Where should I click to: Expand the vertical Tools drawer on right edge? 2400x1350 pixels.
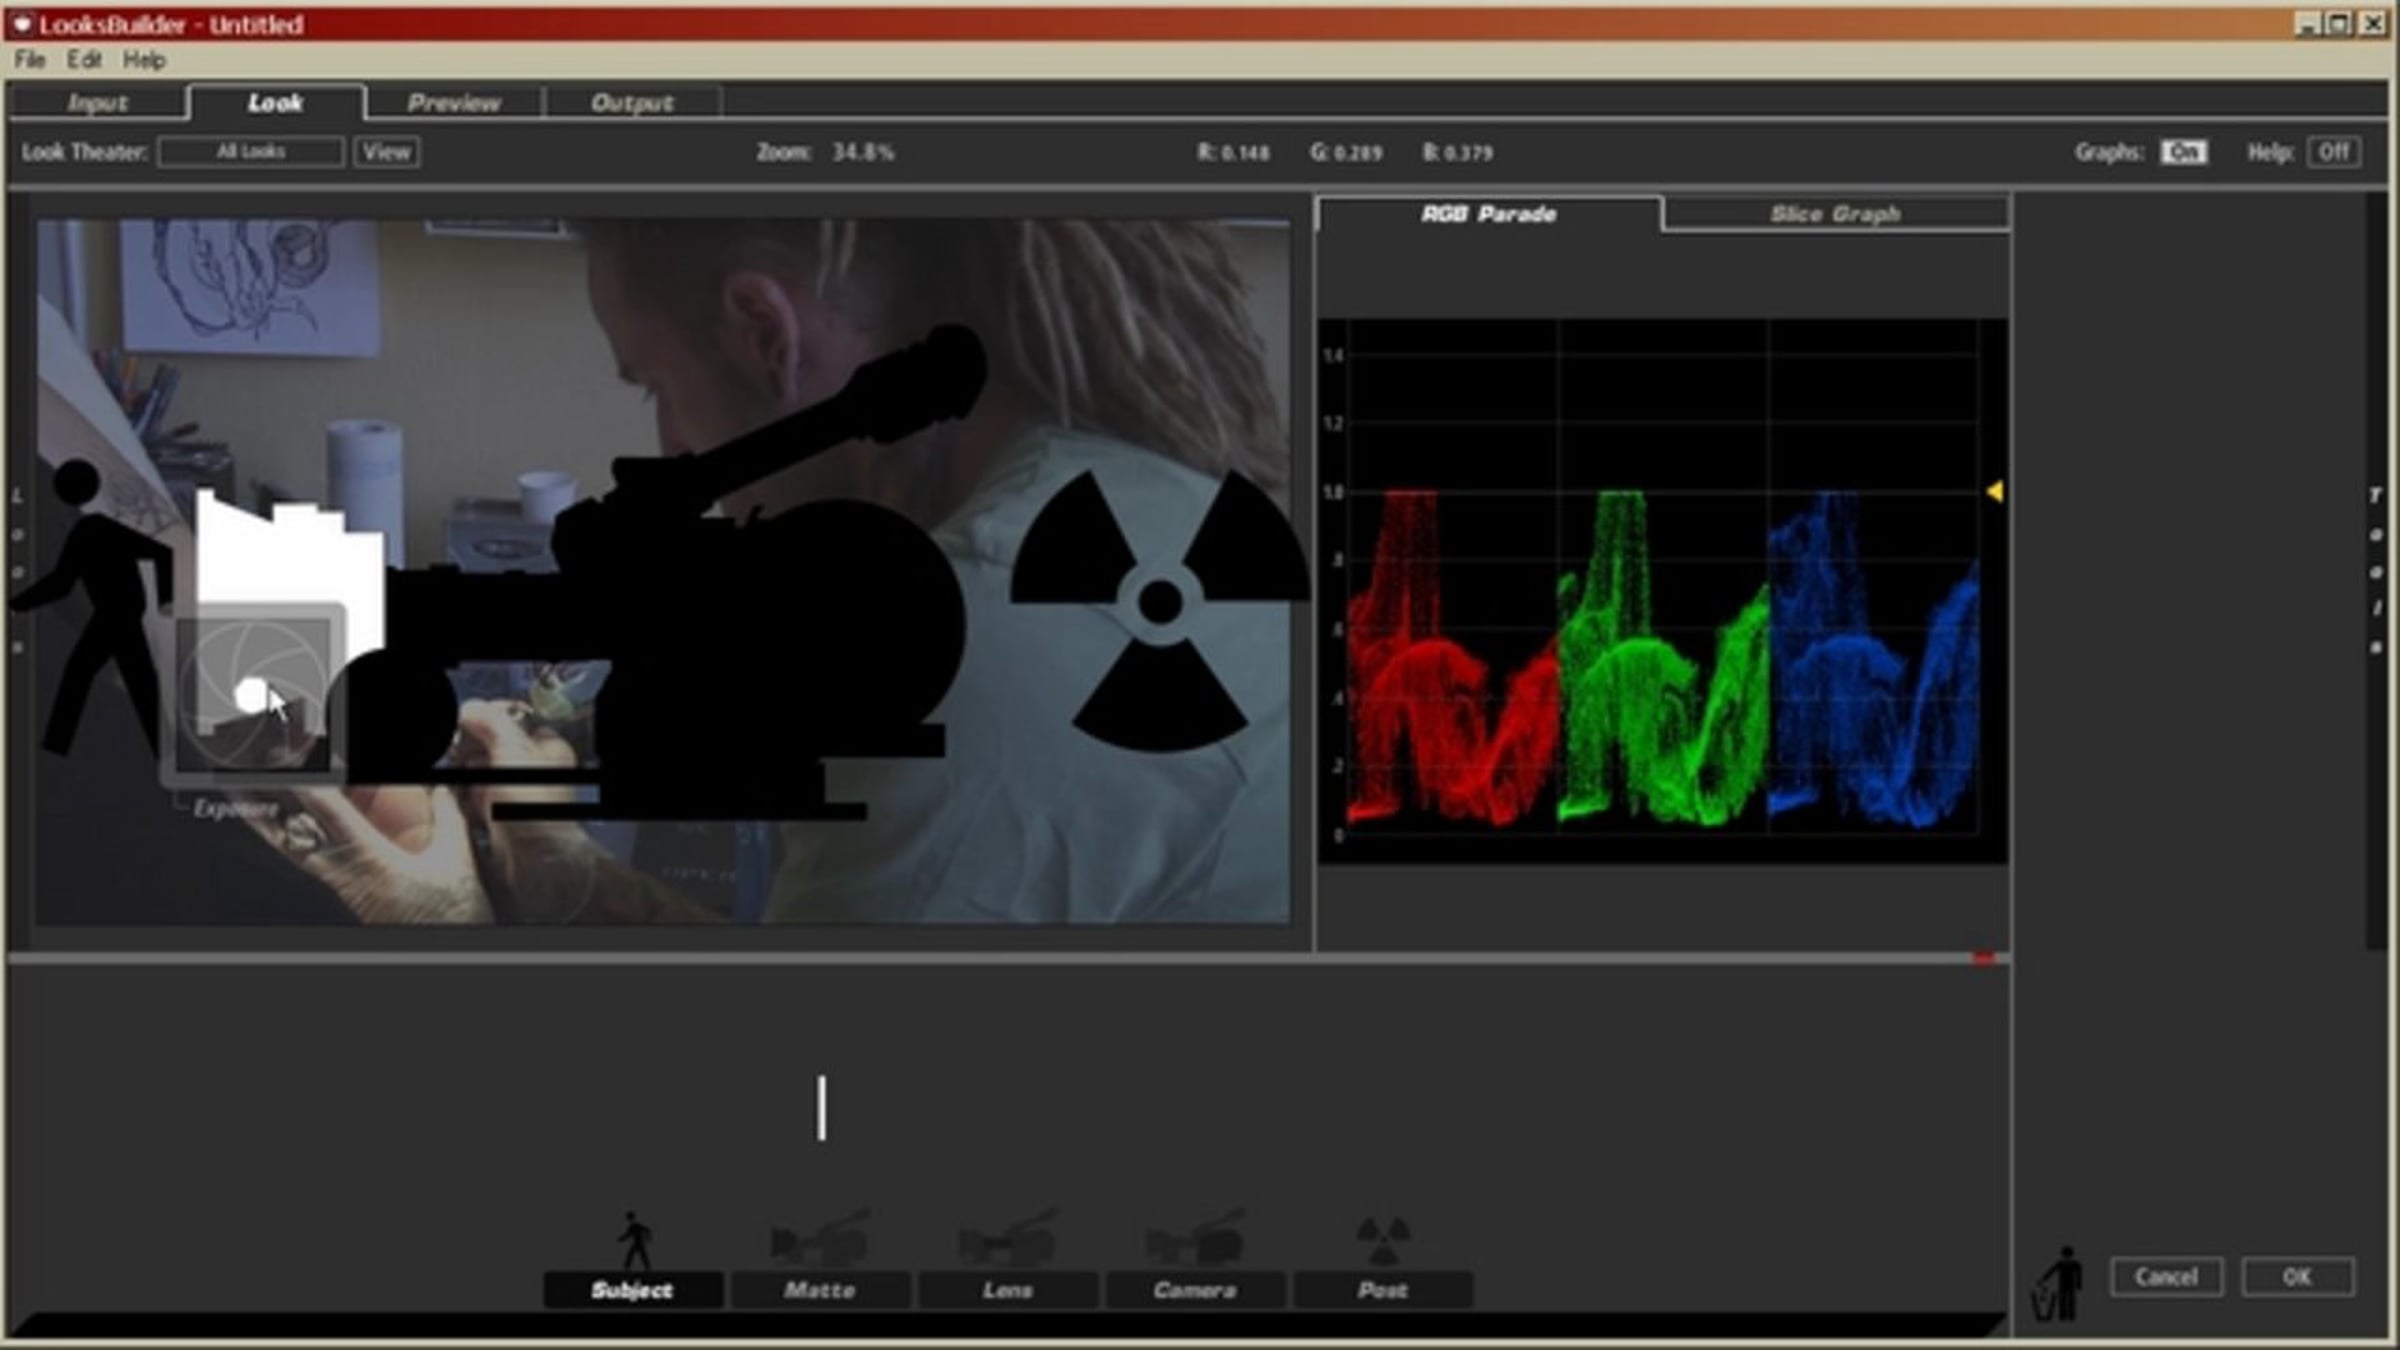tap(2376, 570)
